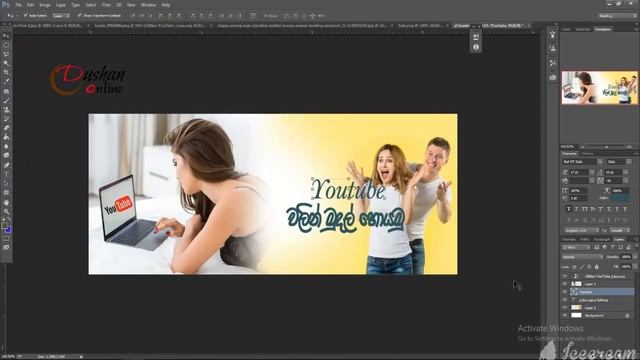Select the Eraser tool
Screen dimensions: 640x360
[x=6, y=128]
